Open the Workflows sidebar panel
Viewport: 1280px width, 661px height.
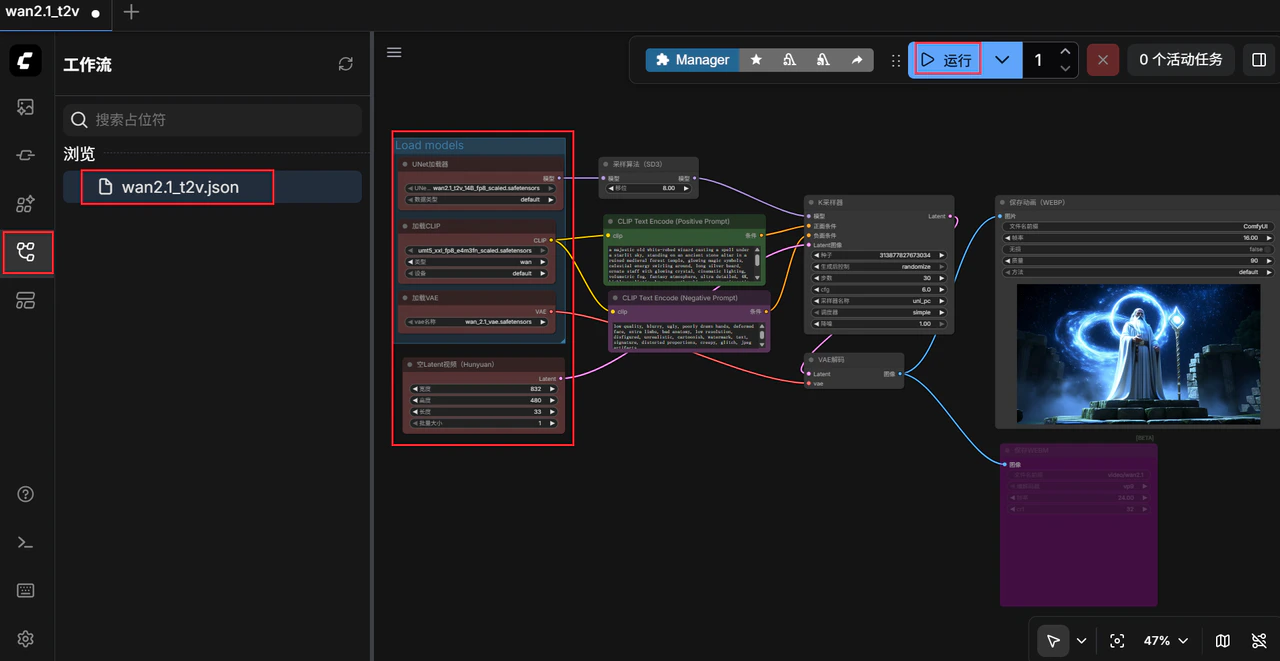(26, 253)
